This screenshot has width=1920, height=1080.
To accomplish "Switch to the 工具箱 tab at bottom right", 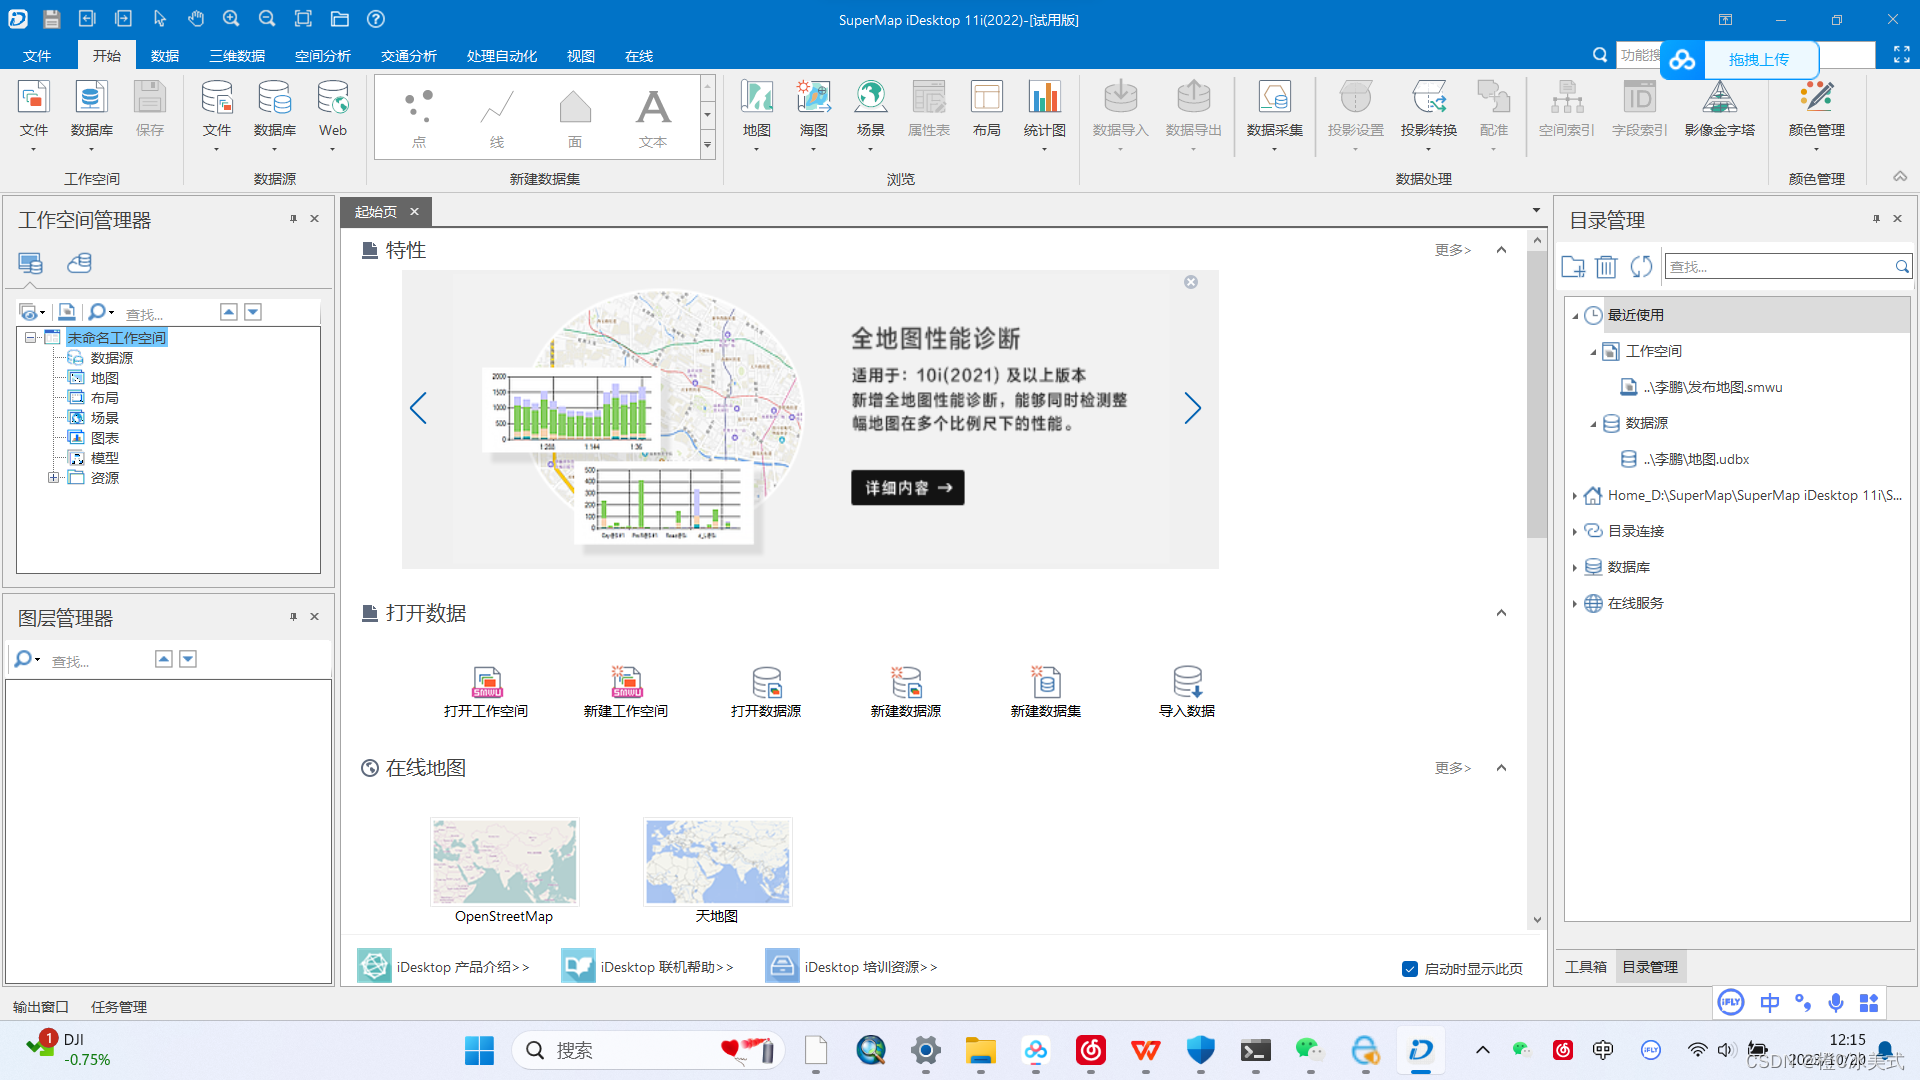I will (x=1585, y=966).
